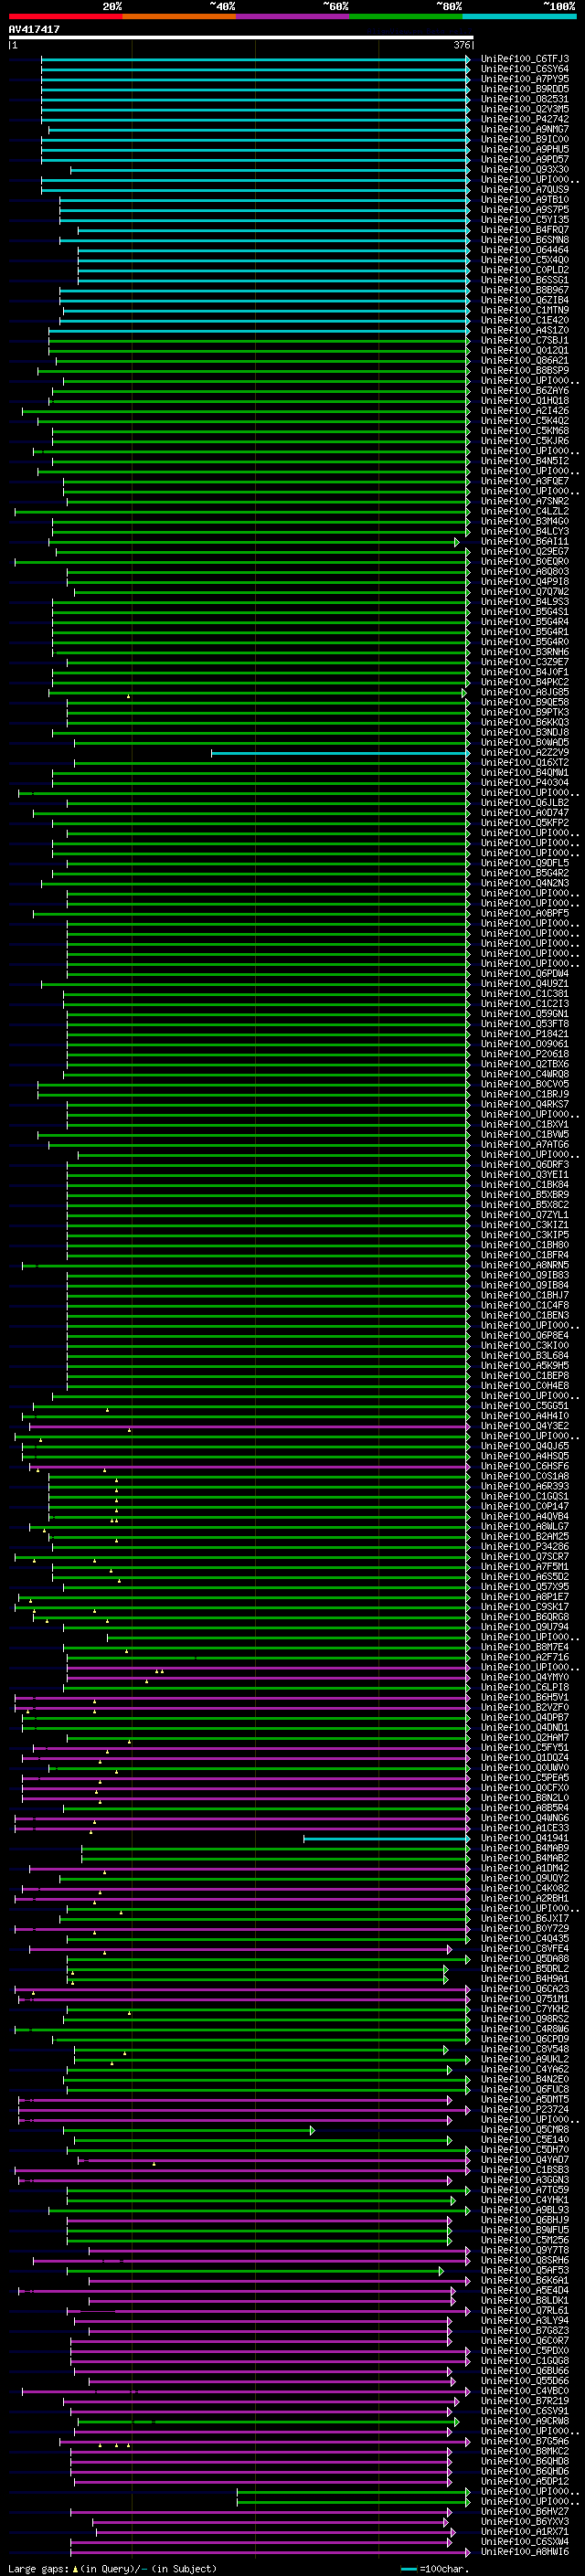Open the UniRef100_Q55D66 hit

(x=524, y=2382)
